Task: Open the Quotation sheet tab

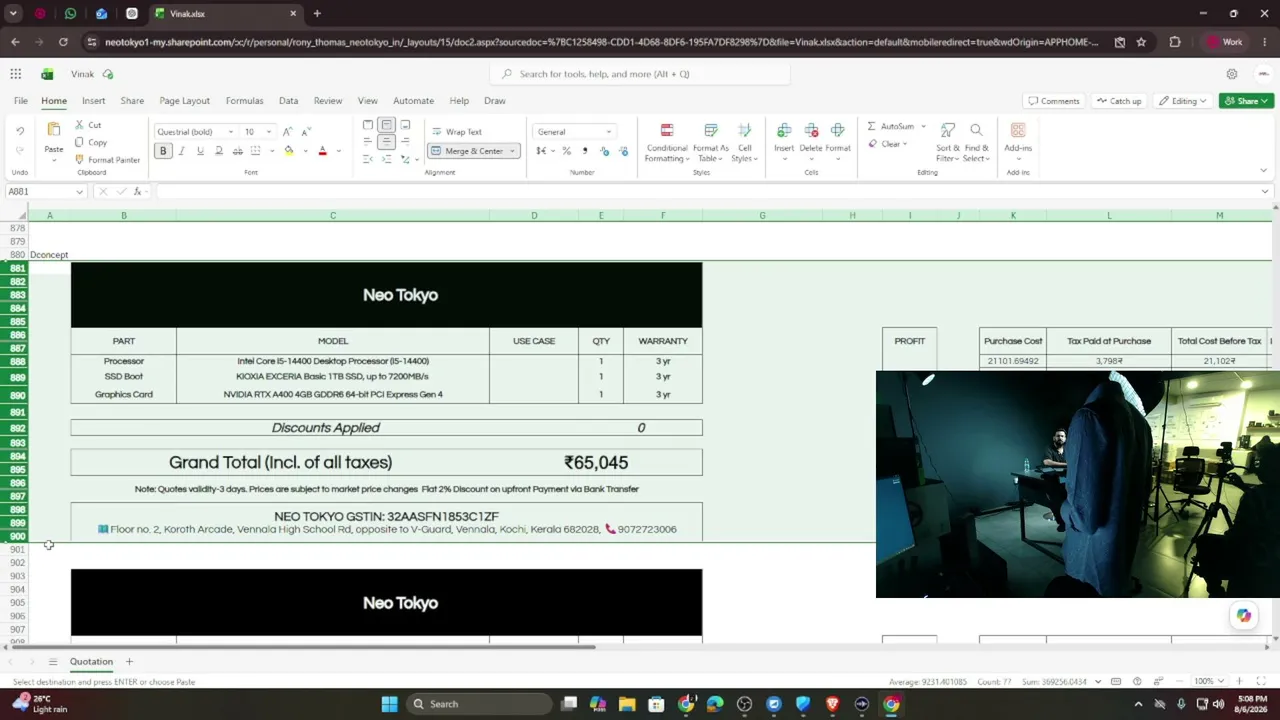Action: click(91, 662)
